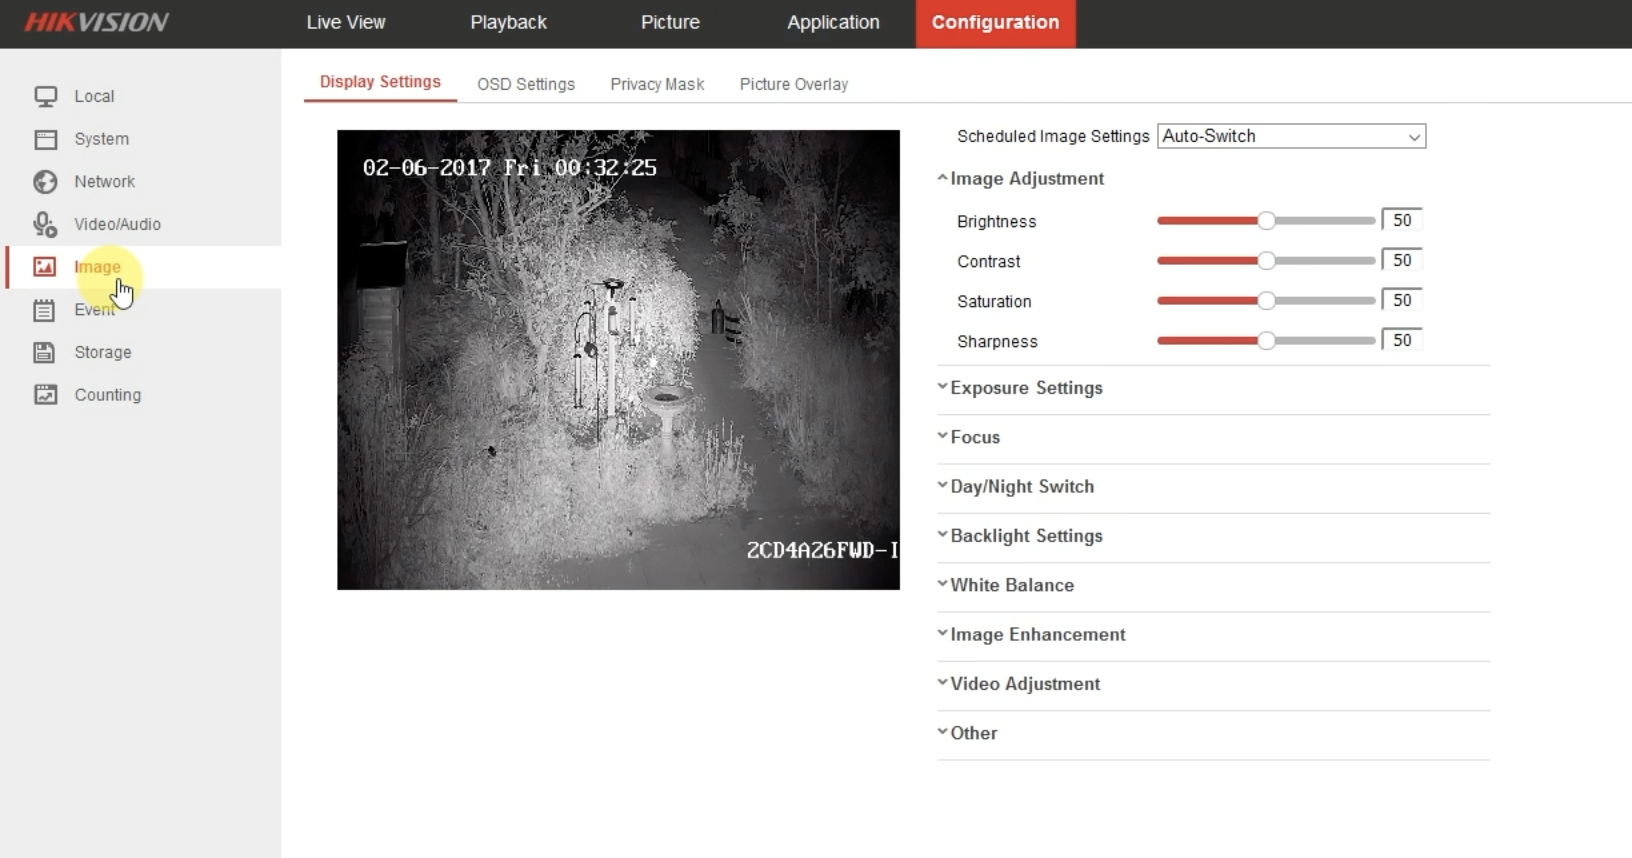Click the Local monitor icon in sidebar
Image resolution: width=1632 pixels, height=858 pixels.
point(45,96)
